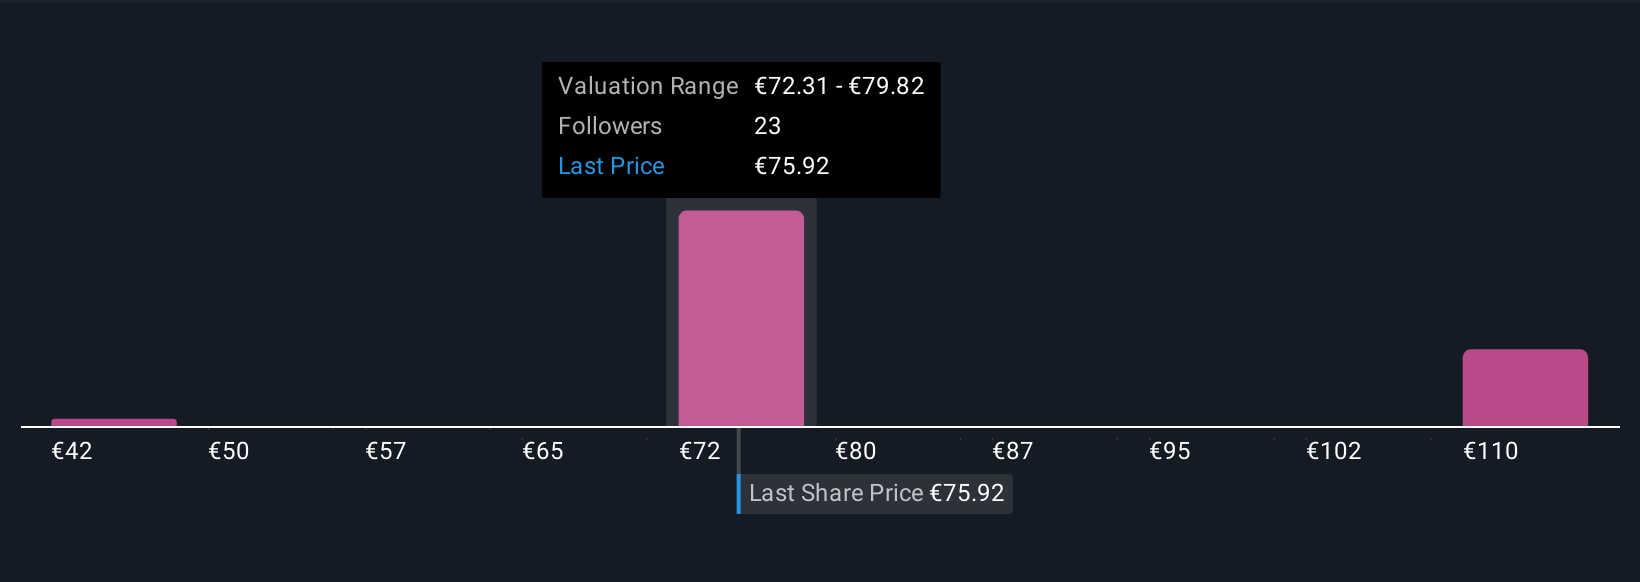Click the €102 axis label
The width and height of the screenshot is (1640, 582).
coord(1334,451)
